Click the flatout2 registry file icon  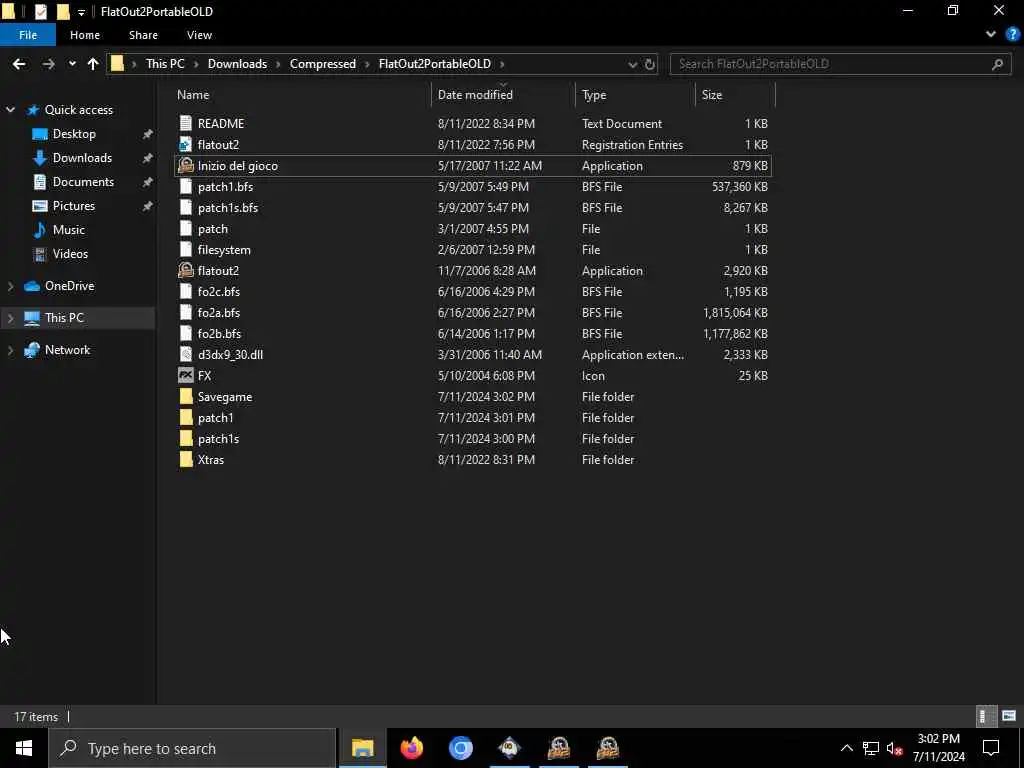point(185,144)
